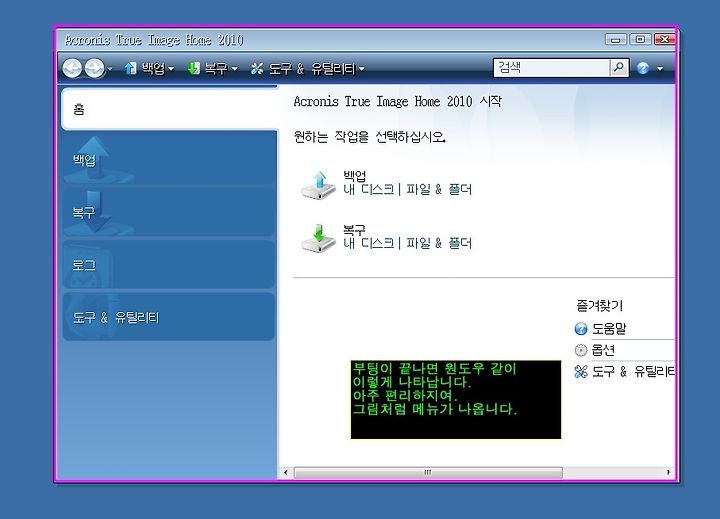Focus the 검색 search input field
720x519 pixels.
point(551,68)
